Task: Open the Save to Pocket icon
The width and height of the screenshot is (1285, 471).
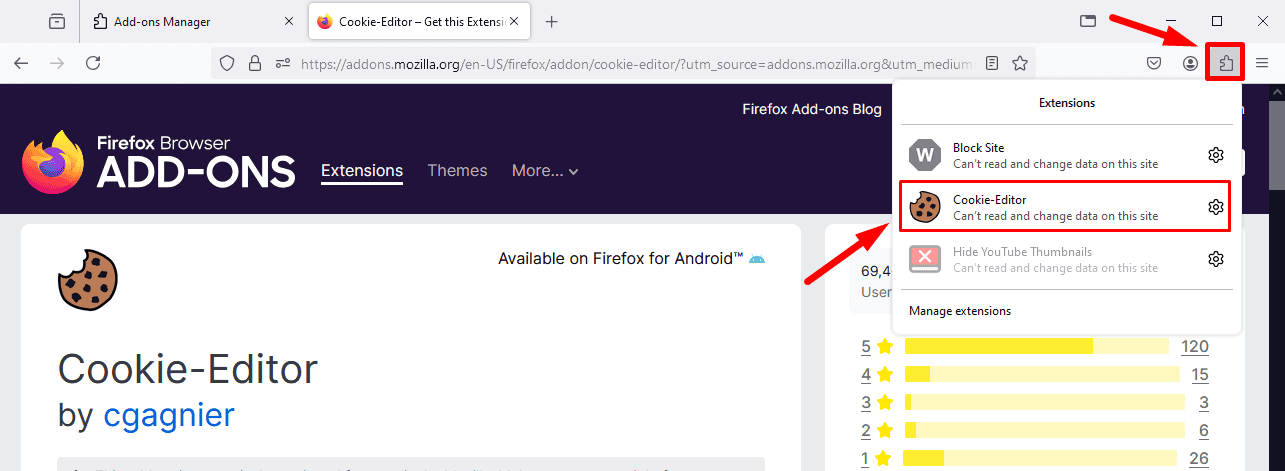Action: [1153, 63]
